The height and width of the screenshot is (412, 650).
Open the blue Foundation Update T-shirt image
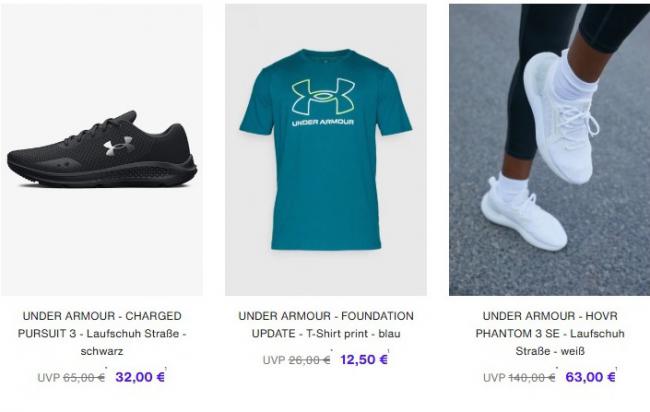click(326, 150)
